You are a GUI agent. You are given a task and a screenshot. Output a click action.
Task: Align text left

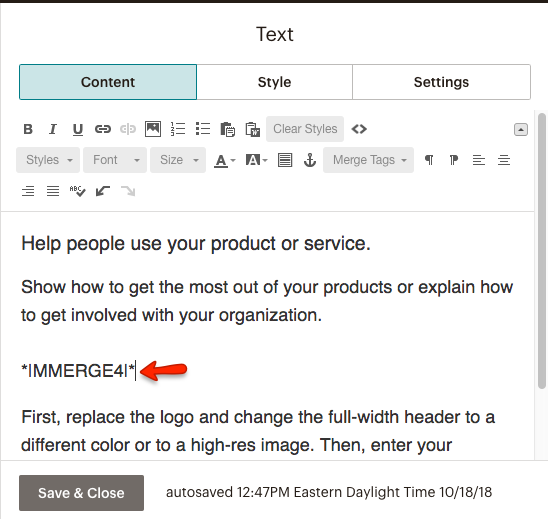coord(479,160)
